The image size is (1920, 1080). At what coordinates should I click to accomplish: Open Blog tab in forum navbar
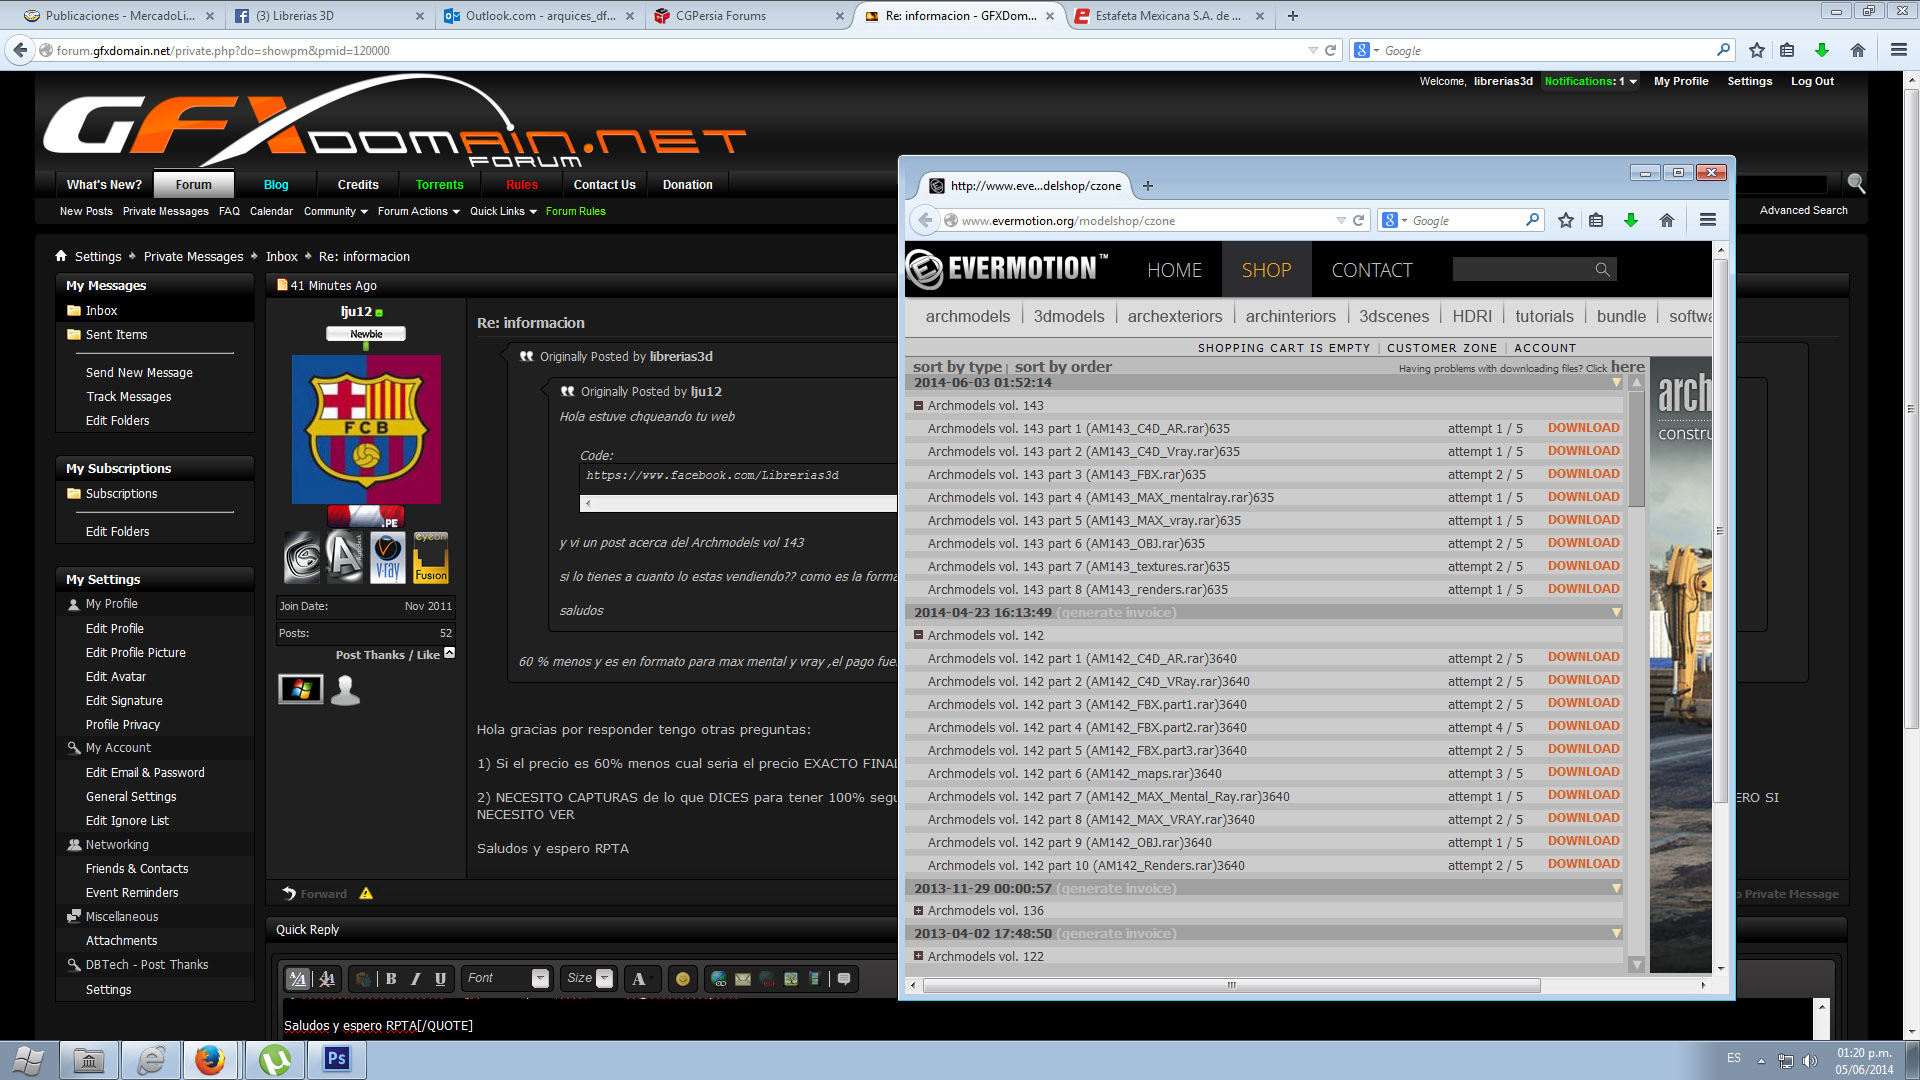pyautogui.click(x=276, y=185)
